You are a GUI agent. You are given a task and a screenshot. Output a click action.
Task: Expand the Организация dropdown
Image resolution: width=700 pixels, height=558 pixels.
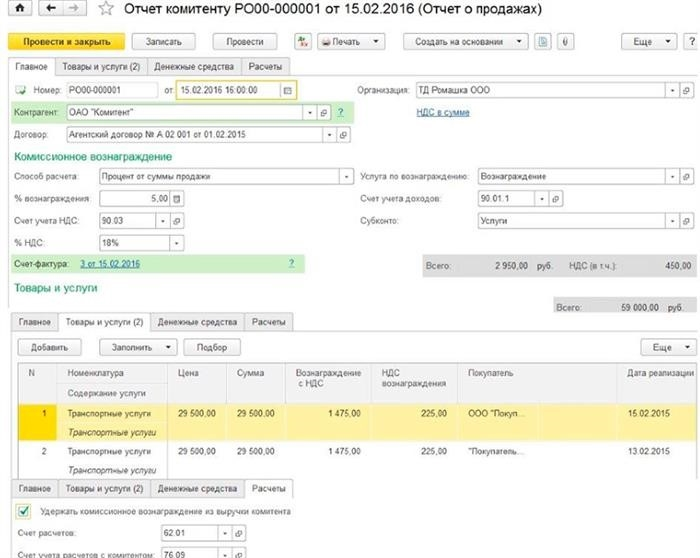click(x=672, y=90)
